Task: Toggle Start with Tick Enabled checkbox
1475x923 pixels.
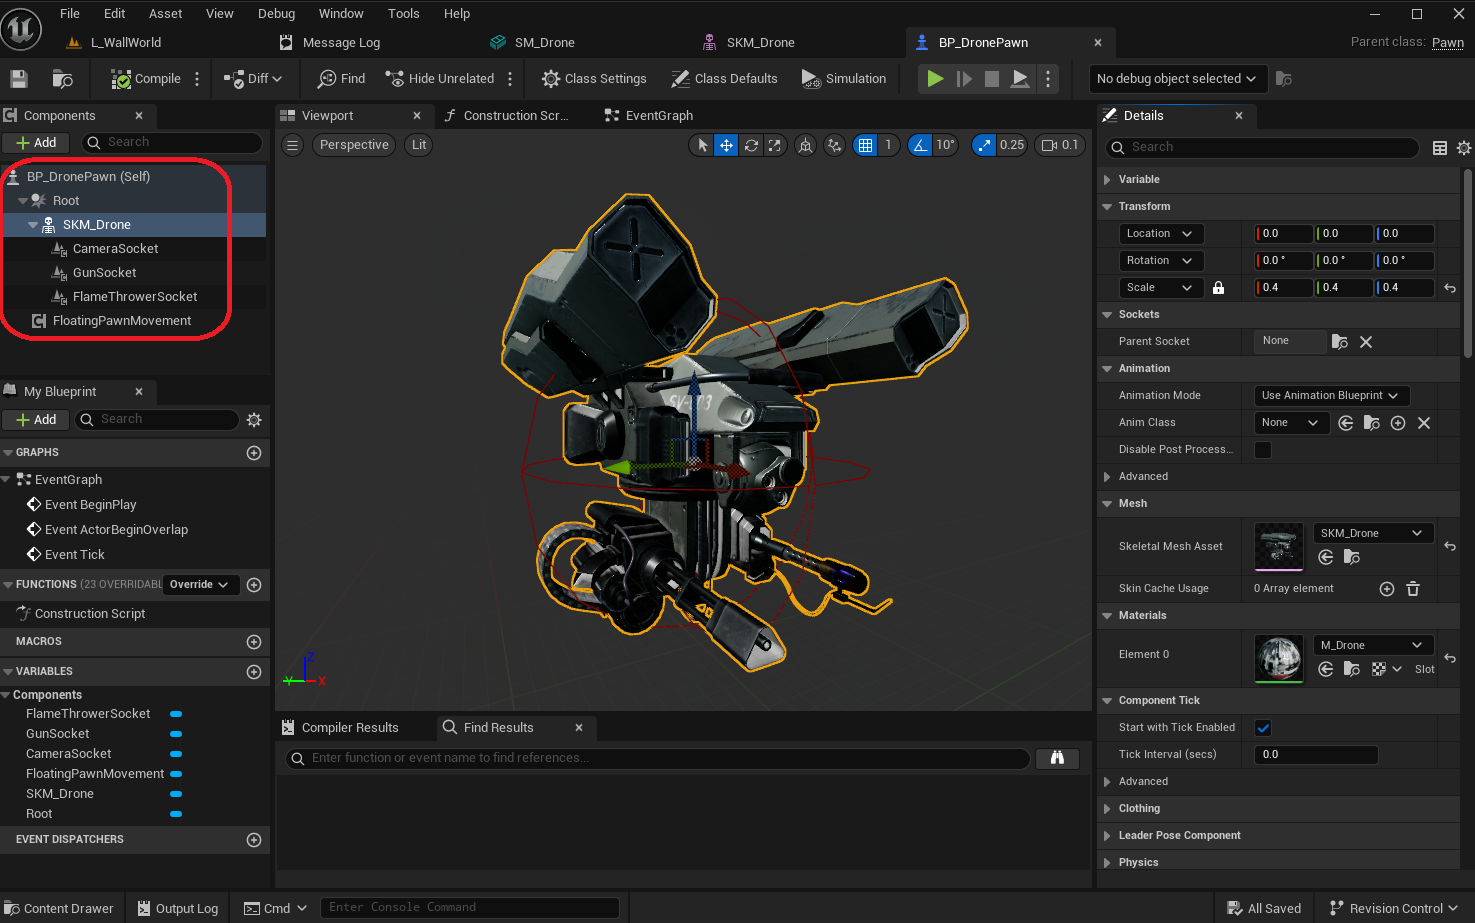Action: 1263,728
